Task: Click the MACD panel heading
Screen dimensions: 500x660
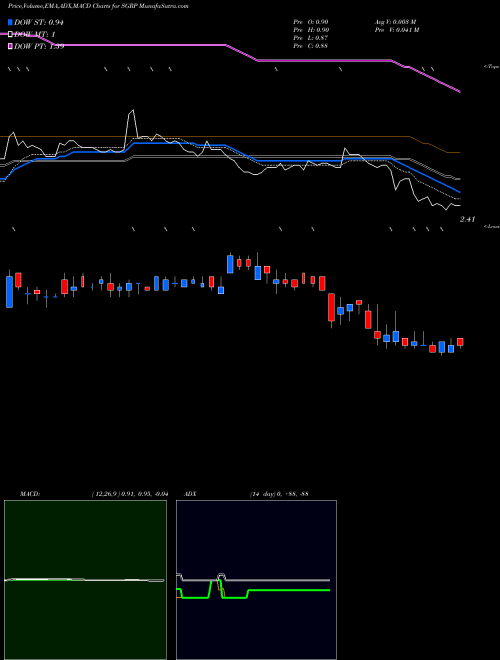Action: pos(30,494)
